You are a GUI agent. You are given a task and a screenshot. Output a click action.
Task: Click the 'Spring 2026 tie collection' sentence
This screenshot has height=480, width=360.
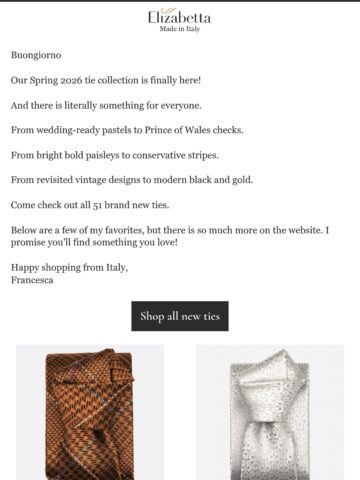[x=106, y=80]
